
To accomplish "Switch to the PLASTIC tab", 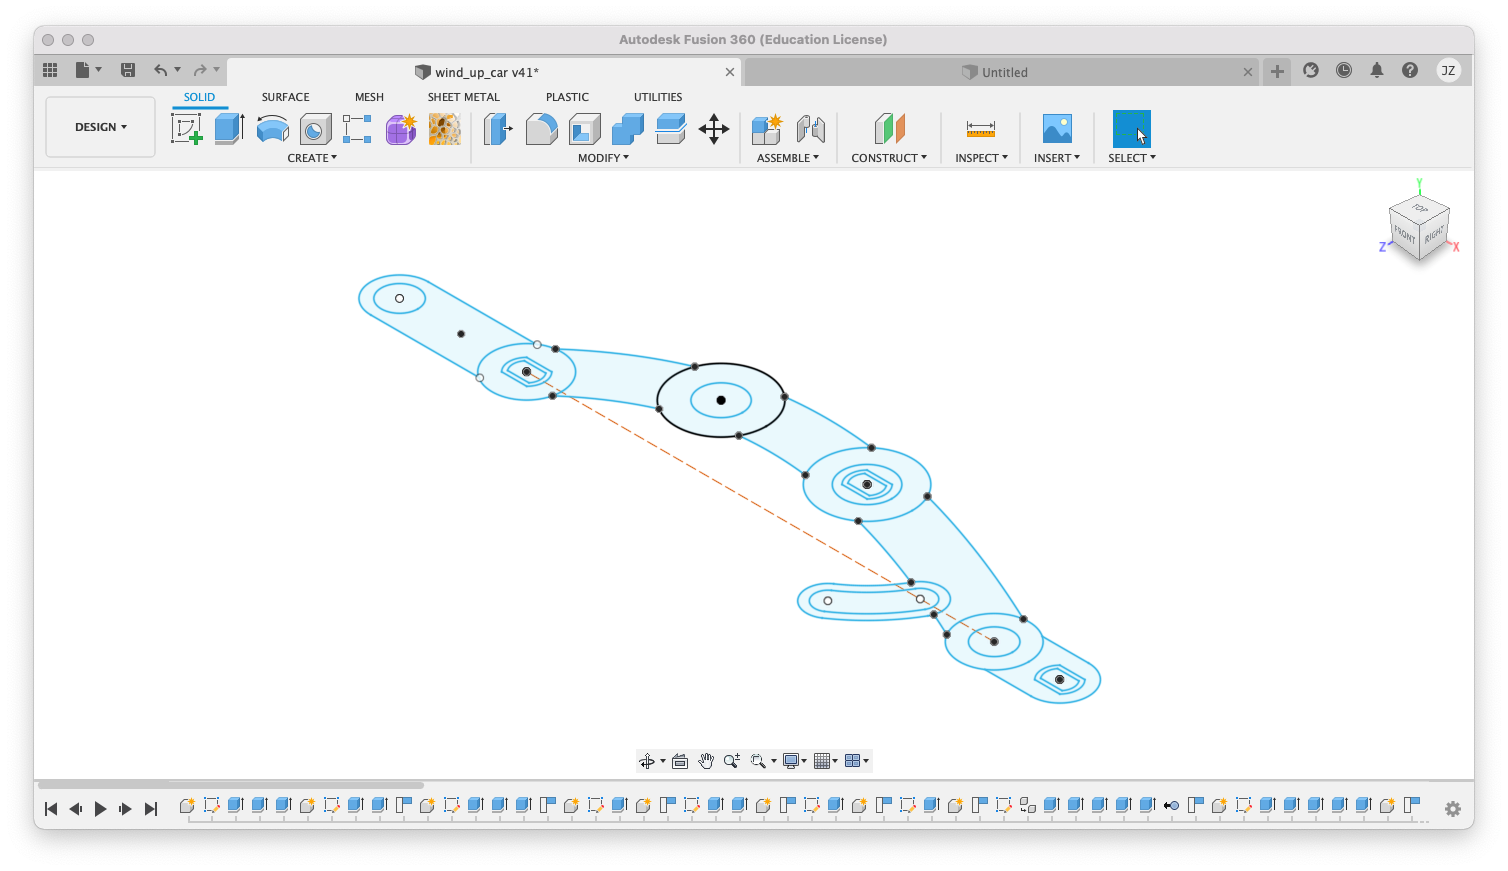I will pyautogui.click(x=567, y=97).
